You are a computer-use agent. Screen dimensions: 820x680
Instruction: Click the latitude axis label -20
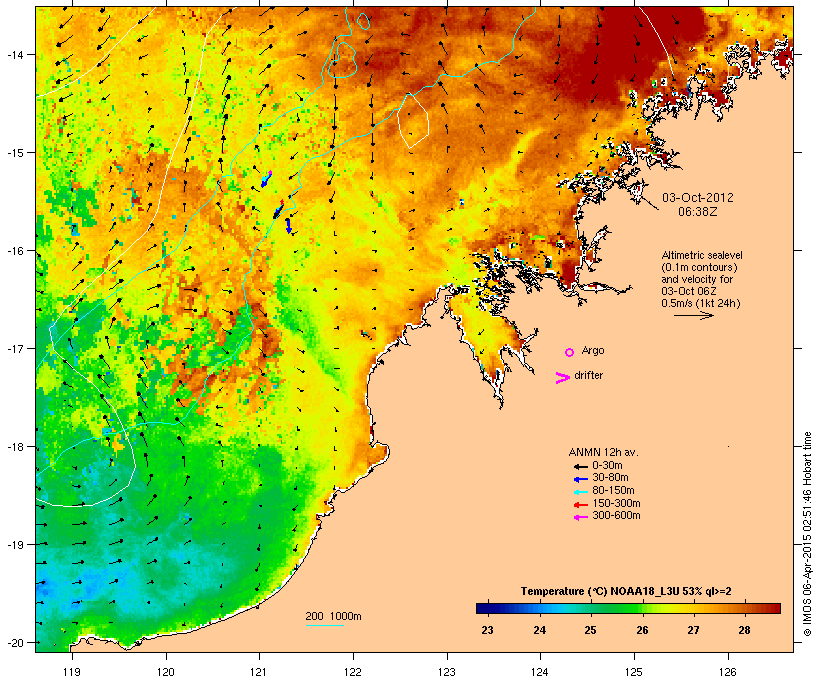15,642
